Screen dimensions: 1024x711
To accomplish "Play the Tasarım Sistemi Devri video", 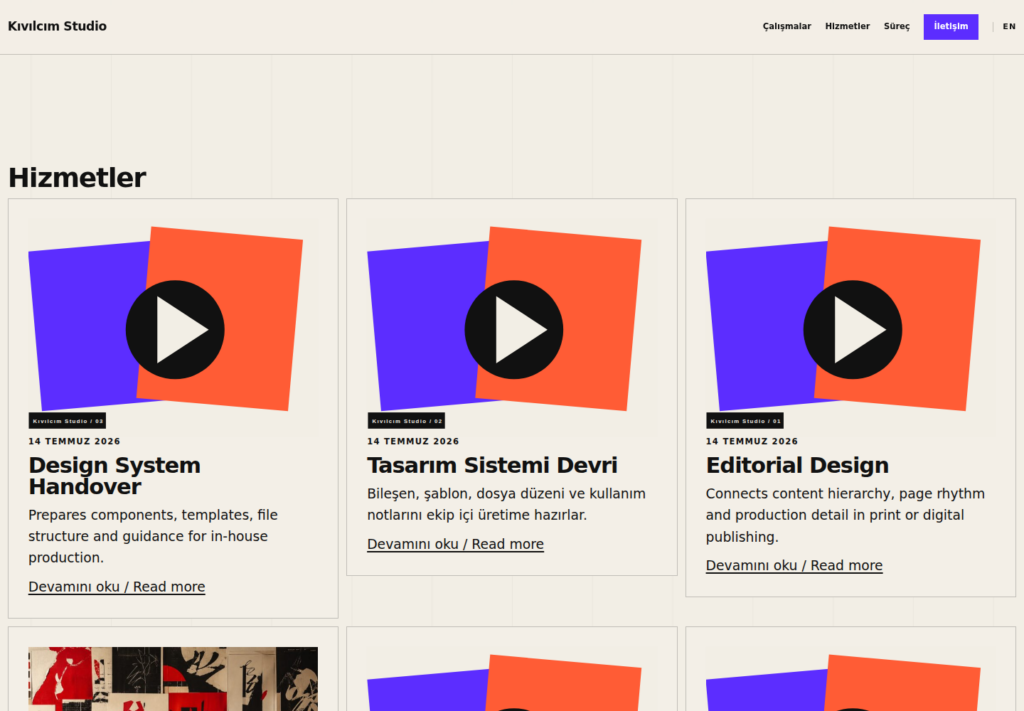I will click(514, 330).
